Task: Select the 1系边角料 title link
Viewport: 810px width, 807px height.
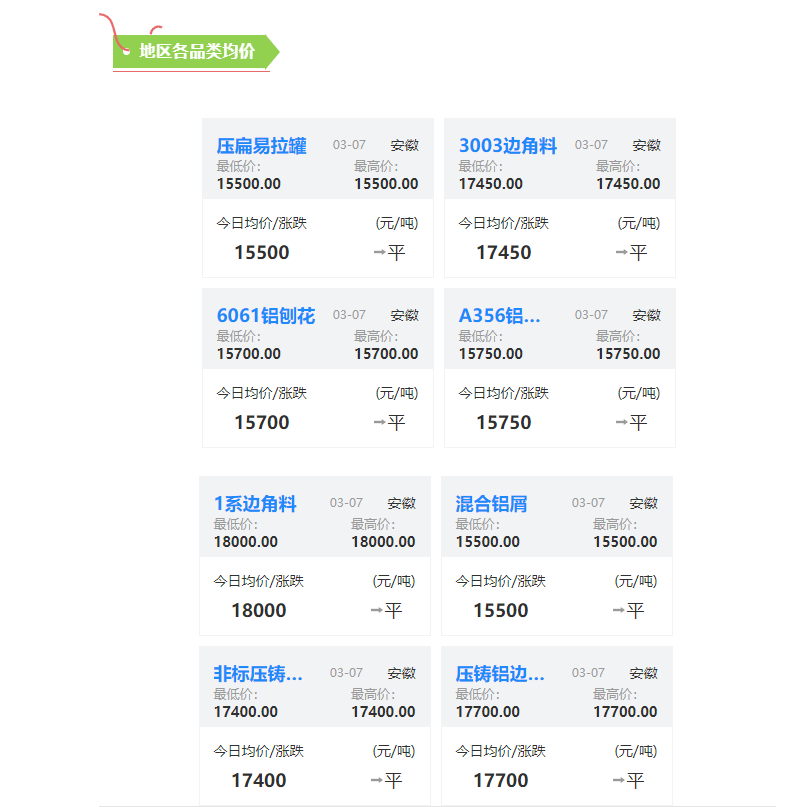Action: (x=255, y=504)
